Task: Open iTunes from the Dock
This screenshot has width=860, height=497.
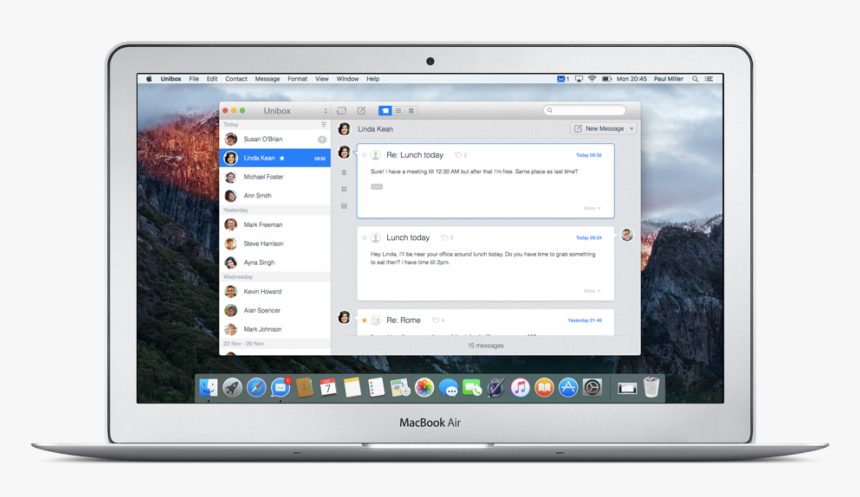Action: [520, 388]
